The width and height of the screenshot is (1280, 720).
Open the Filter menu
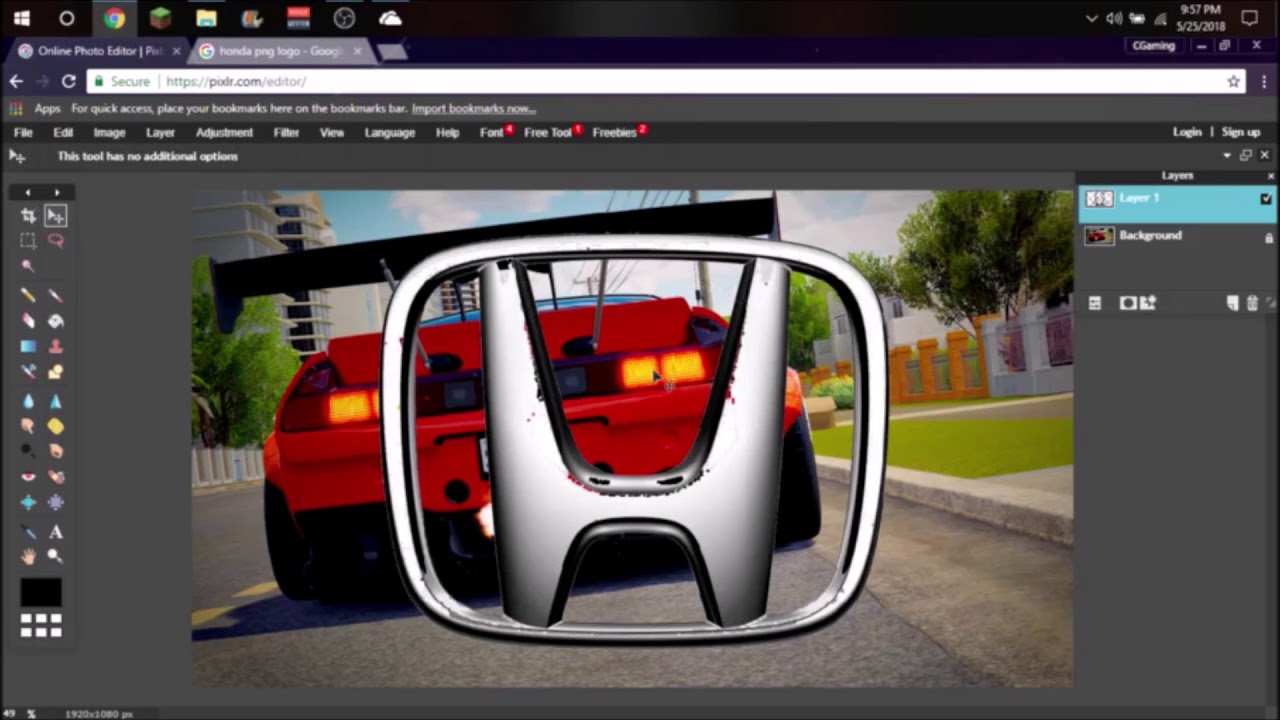pos(286,132)
